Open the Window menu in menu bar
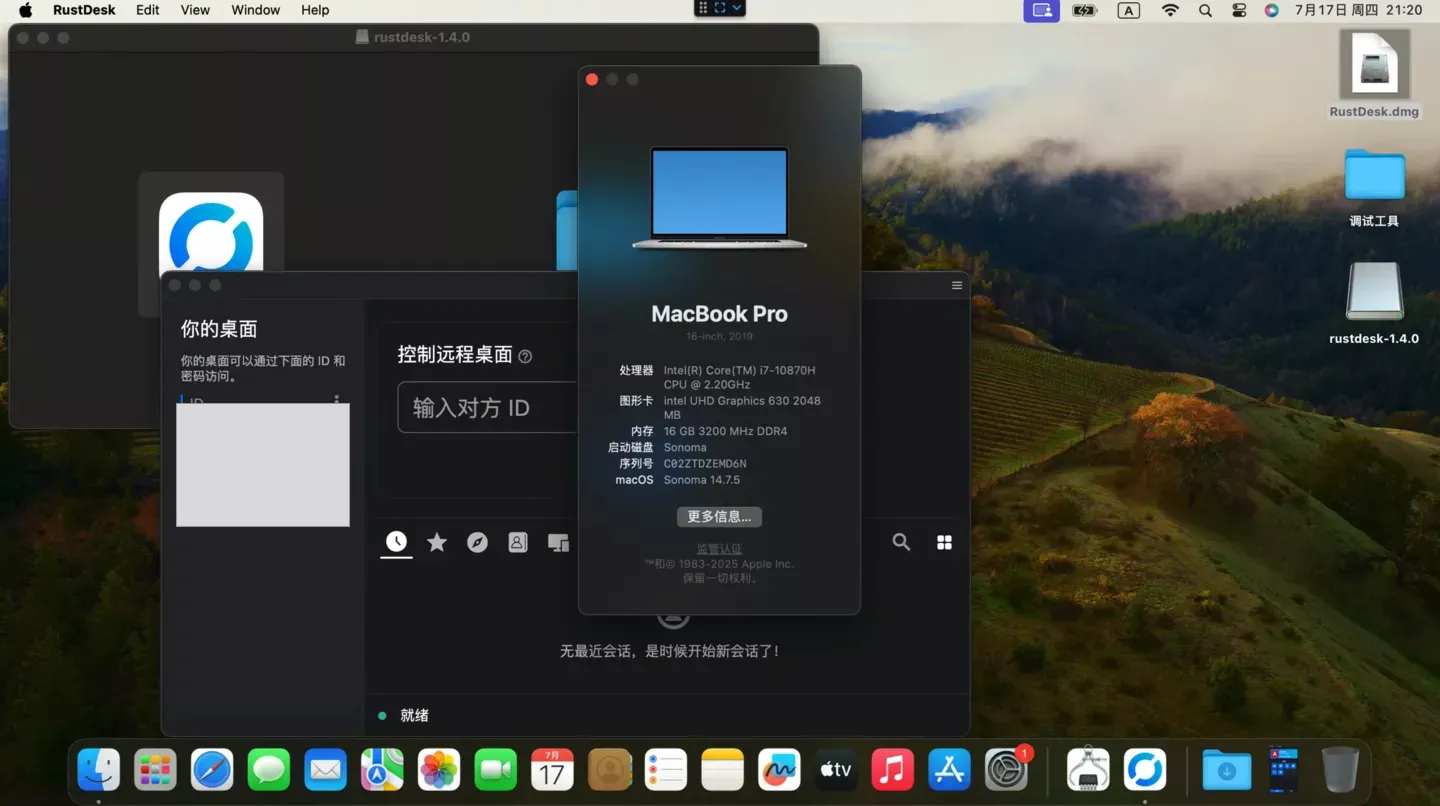Screen dimensions: 1440x806 coord(256,10)
